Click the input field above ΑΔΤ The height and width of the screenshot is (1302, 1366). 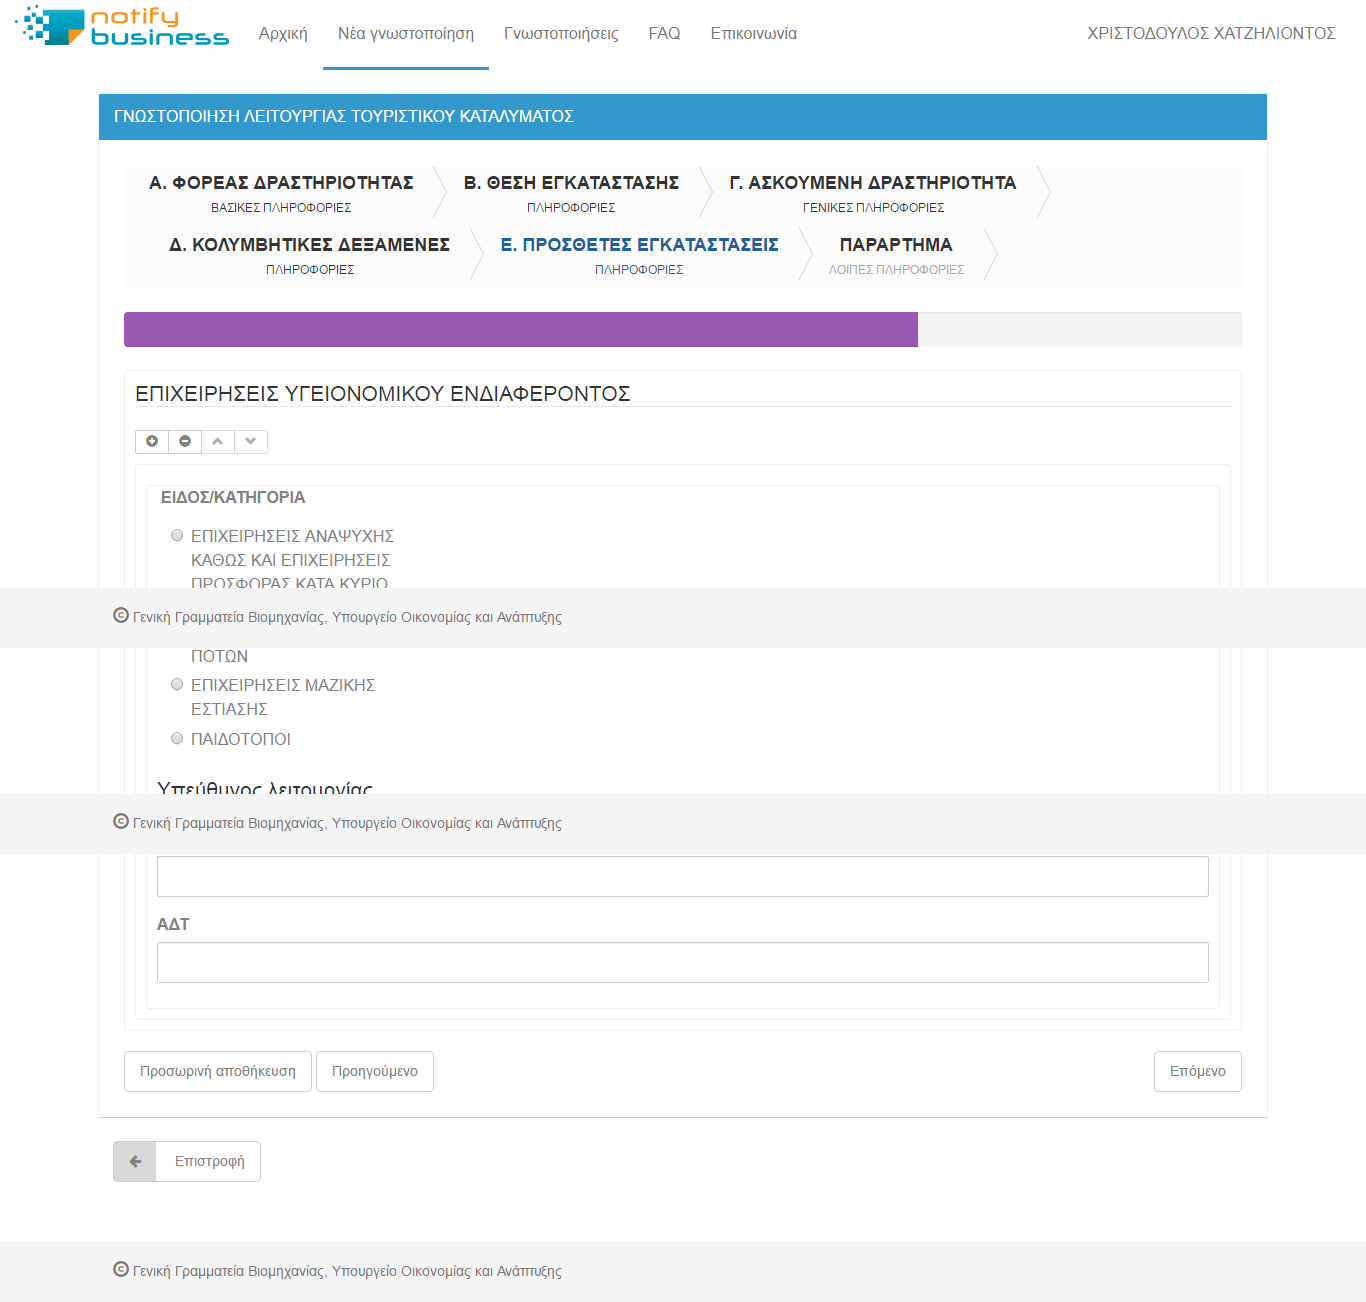683,876
